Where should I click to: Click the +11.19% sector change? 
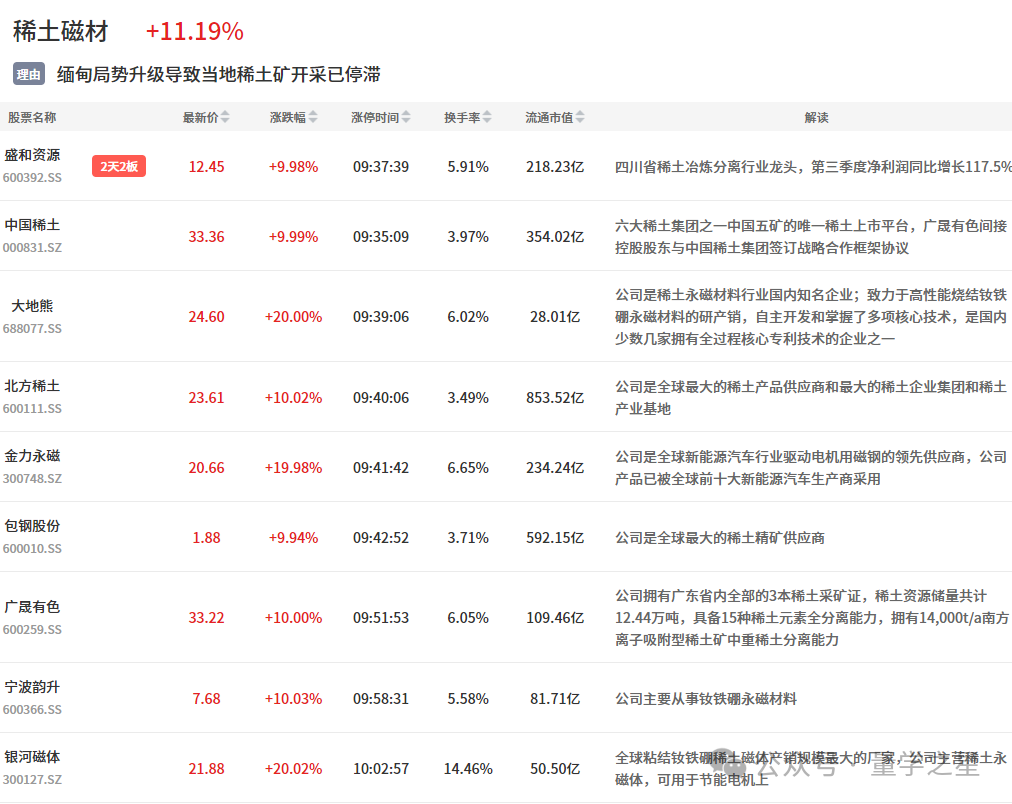195,31
